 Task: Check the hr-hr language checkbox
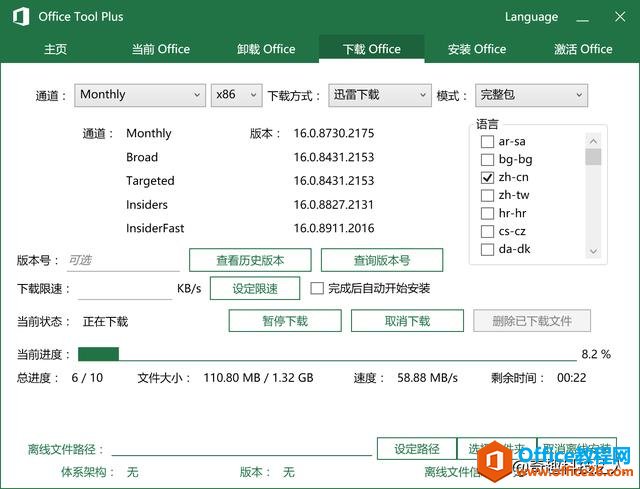click(x=487, y=213)
